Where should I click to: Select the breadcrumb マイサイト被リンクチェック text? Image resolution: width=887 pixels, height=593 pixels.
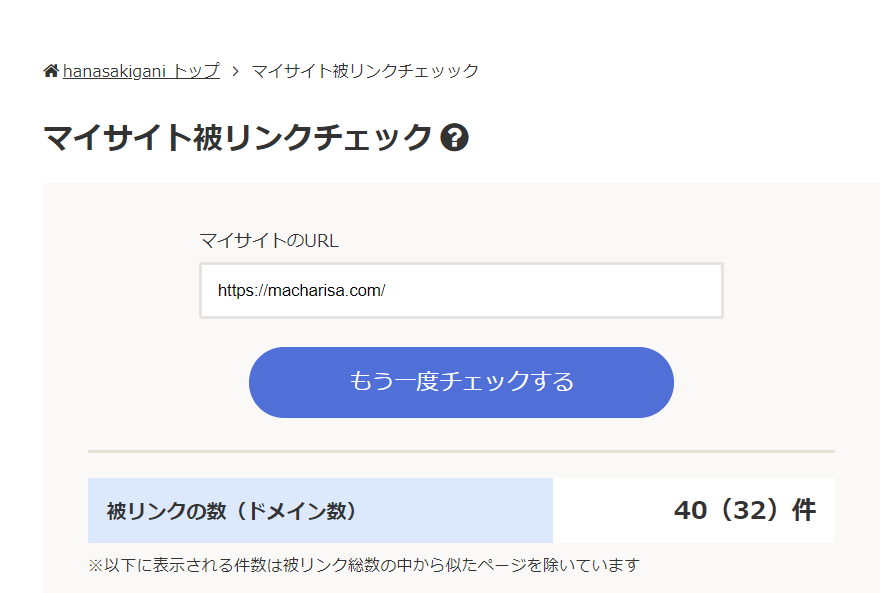pos(365,71)
